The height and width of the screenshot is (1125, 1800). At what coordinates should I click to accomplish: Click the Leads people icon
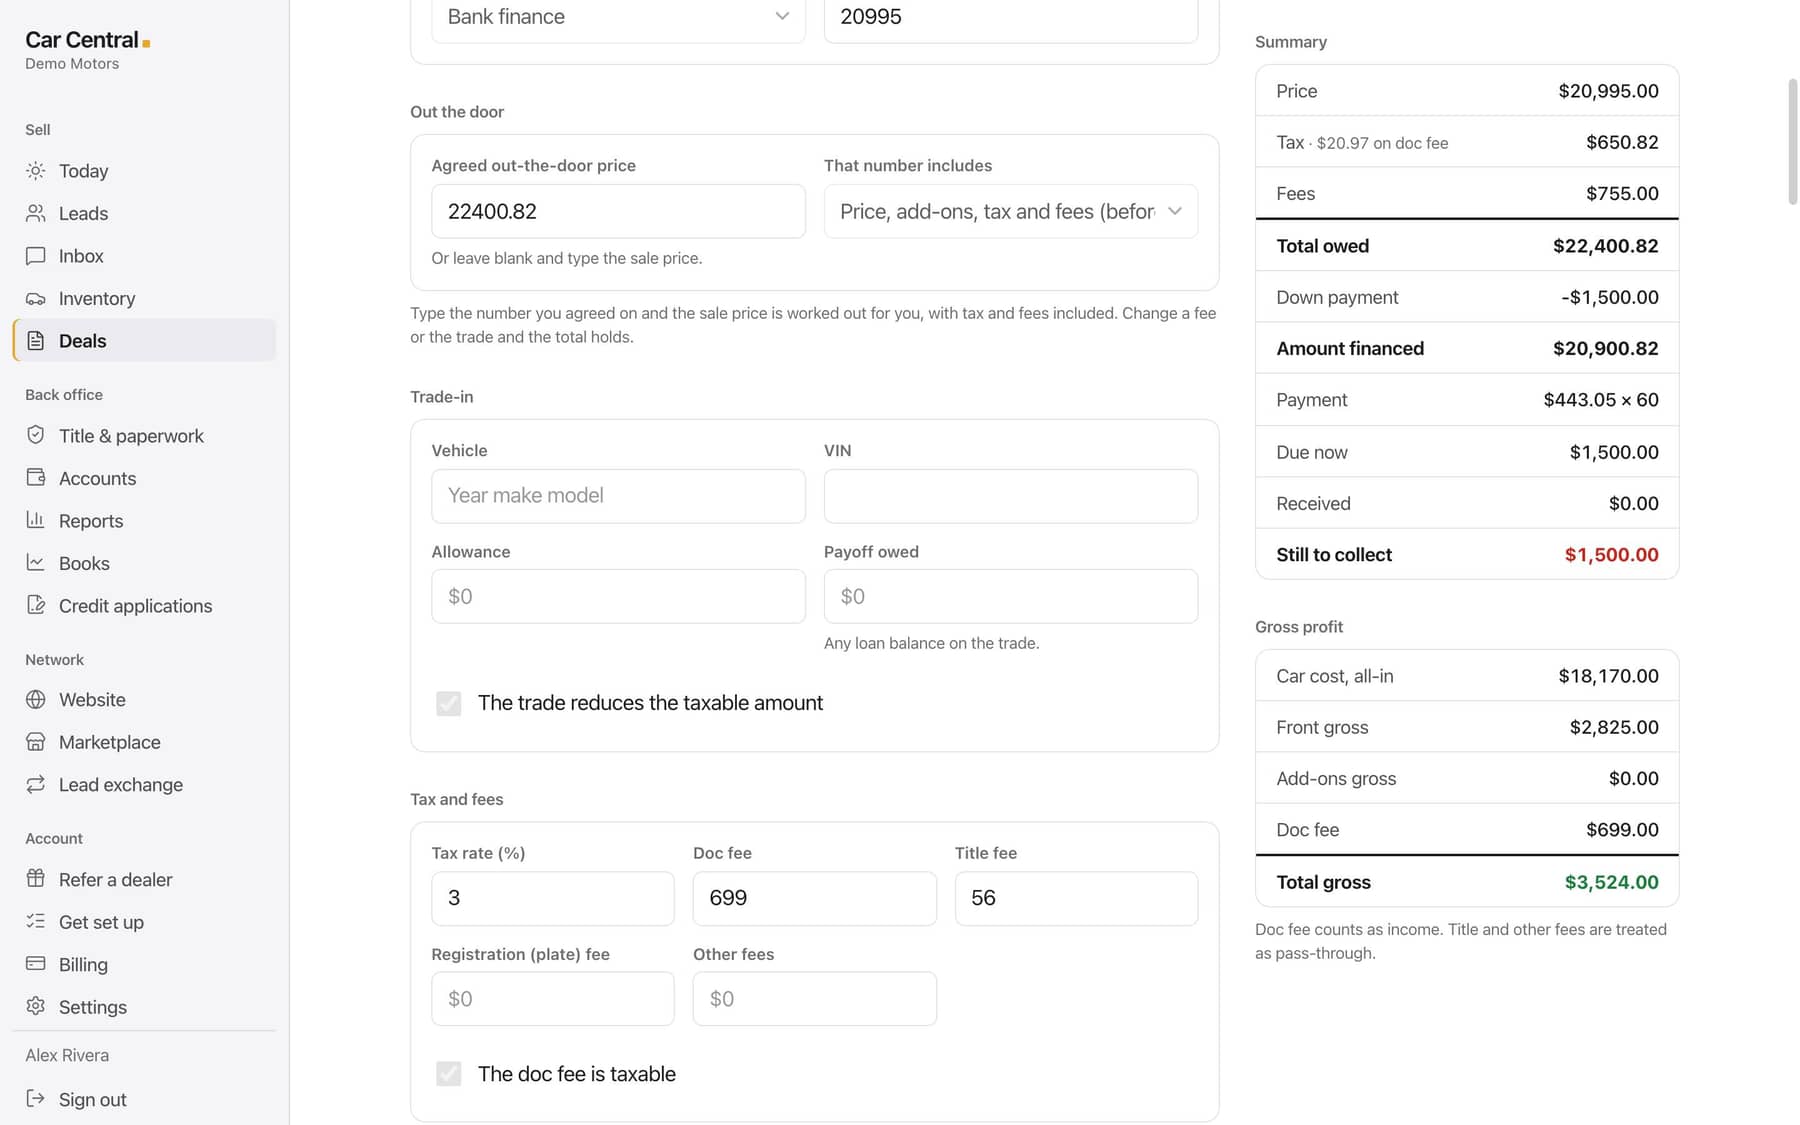(36, 213)
